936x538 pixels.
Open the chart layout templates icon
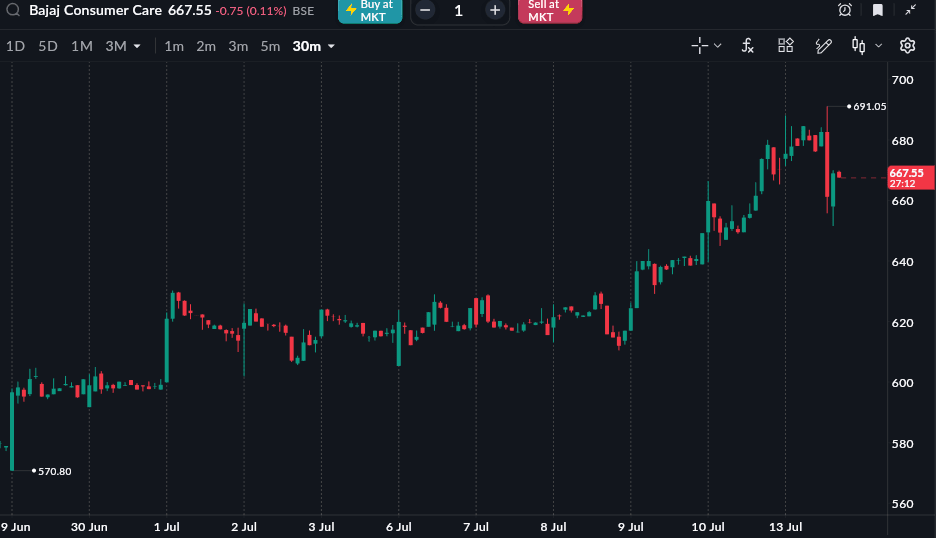point(786,45)
